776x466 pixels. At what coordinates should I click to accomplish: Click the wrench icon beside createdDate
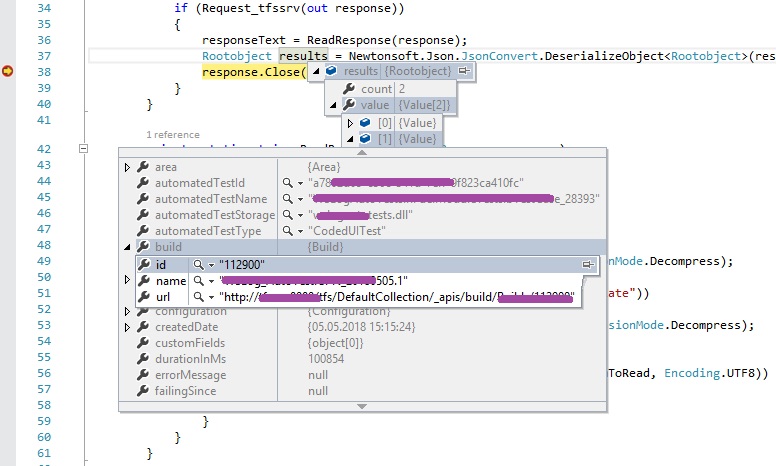[x=143, y=326]
